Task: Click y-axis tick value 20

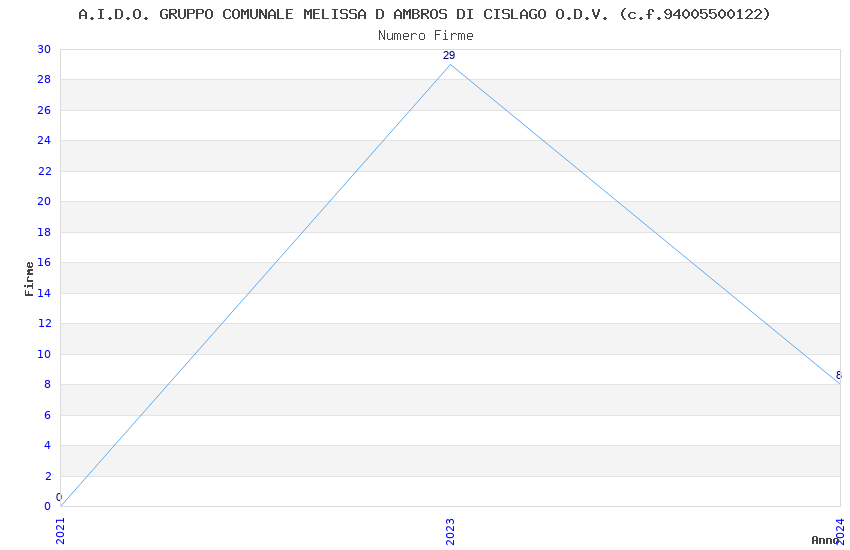Action: pyautogui.click(x=44, y=202)
